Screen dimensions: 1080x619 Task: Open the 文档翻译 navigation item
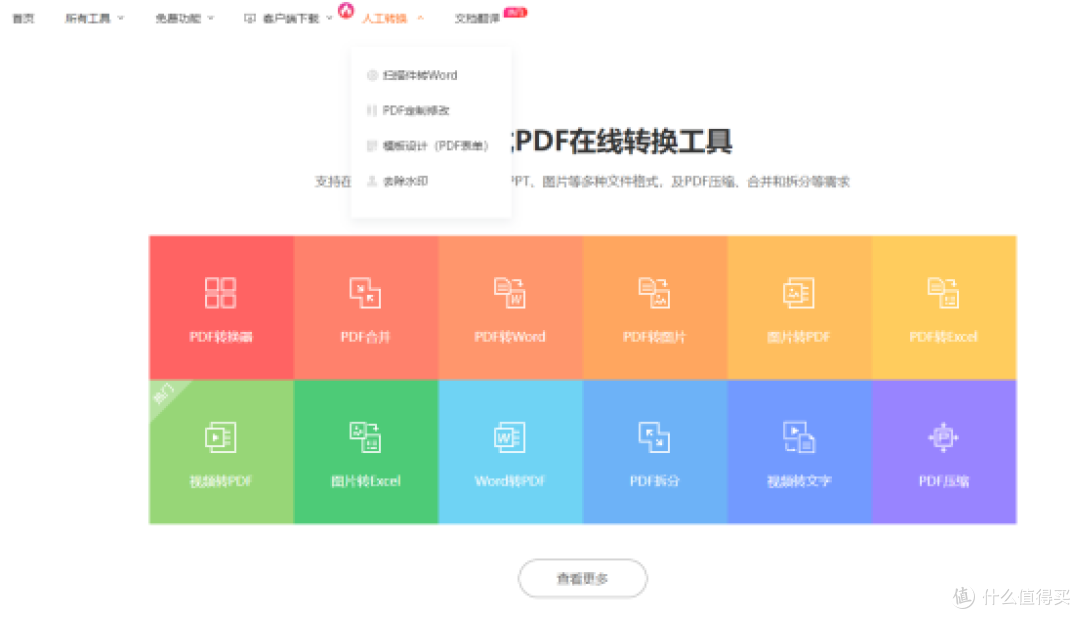477,19
